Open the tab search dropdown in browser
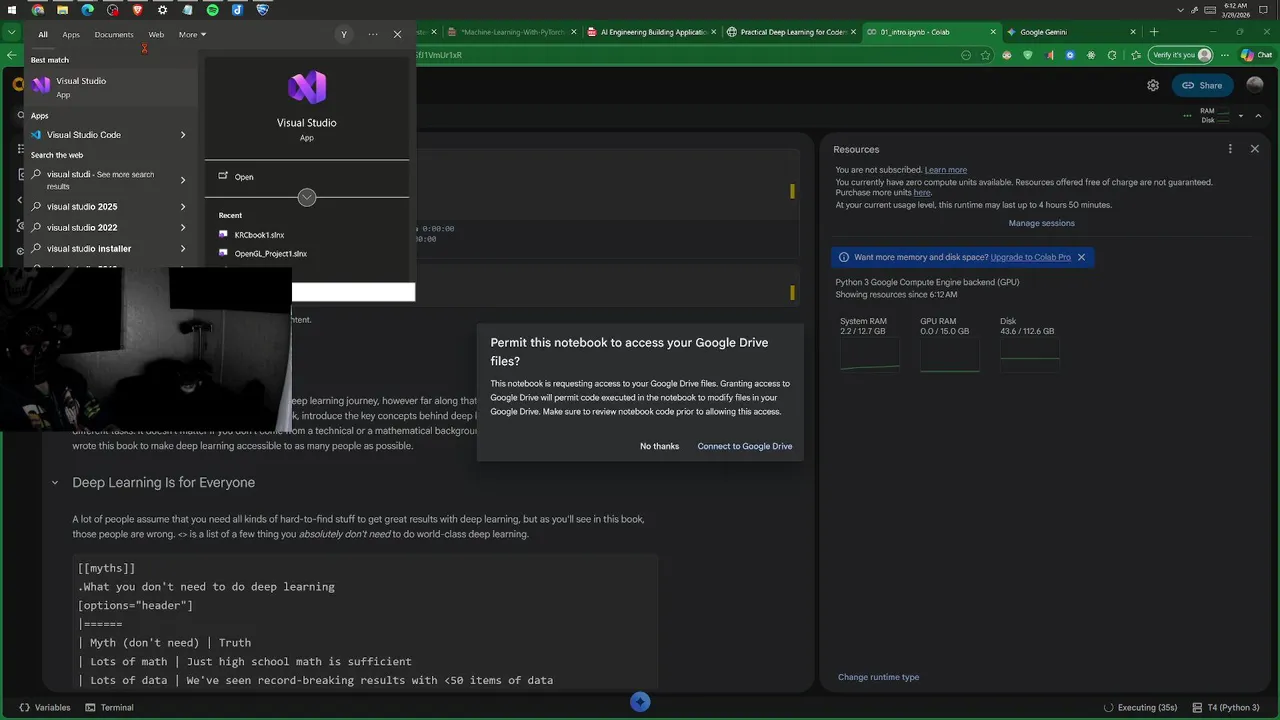The height and width of the screenshot is (720, 1280). point(12,32)
